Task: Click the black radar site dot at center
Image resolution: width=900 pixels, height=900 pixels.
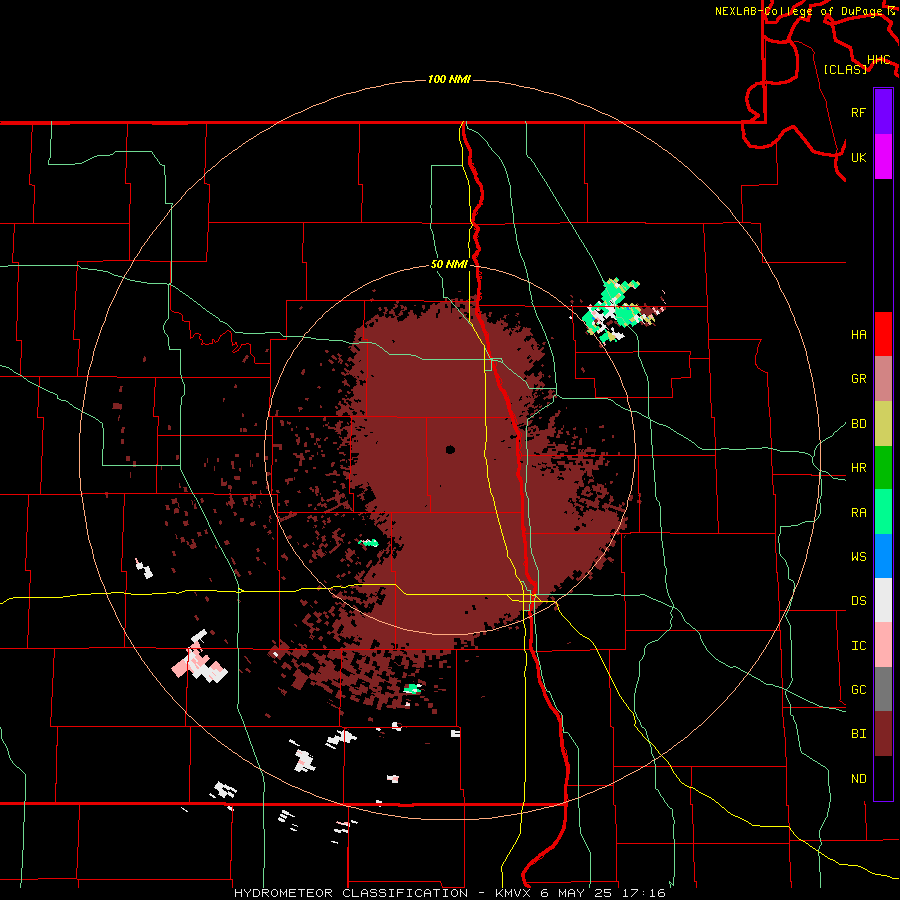Action: 450,449
